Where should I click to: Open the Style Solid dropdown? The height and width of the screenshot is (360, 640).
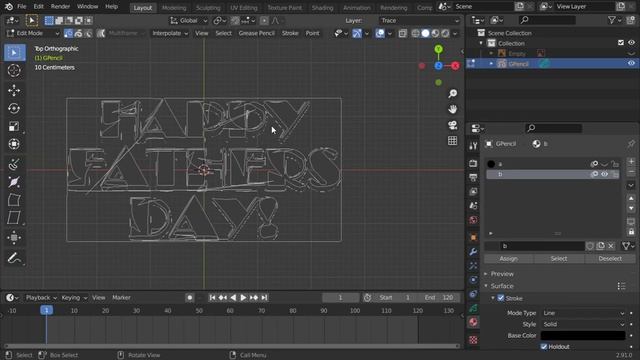583,324
